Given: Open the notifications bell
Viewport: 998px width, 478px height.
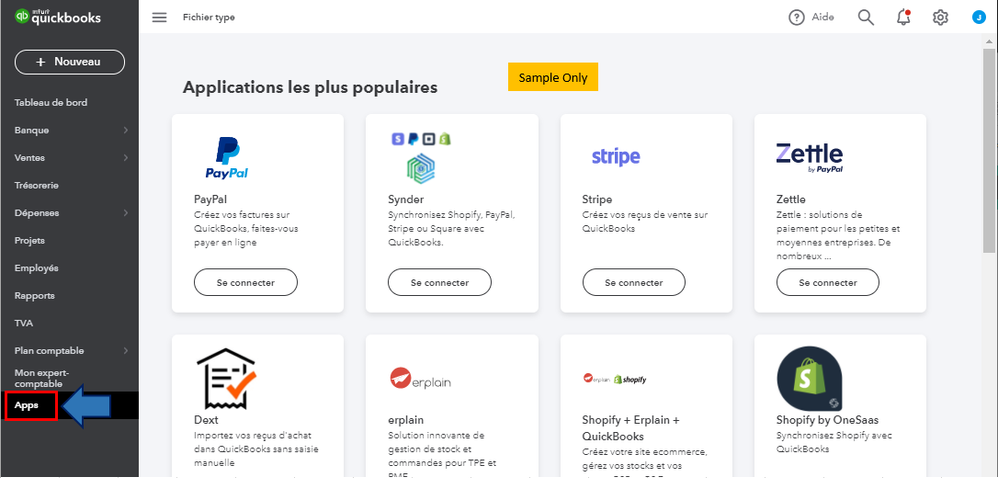Looking at the screenshot, I should 904,17.
